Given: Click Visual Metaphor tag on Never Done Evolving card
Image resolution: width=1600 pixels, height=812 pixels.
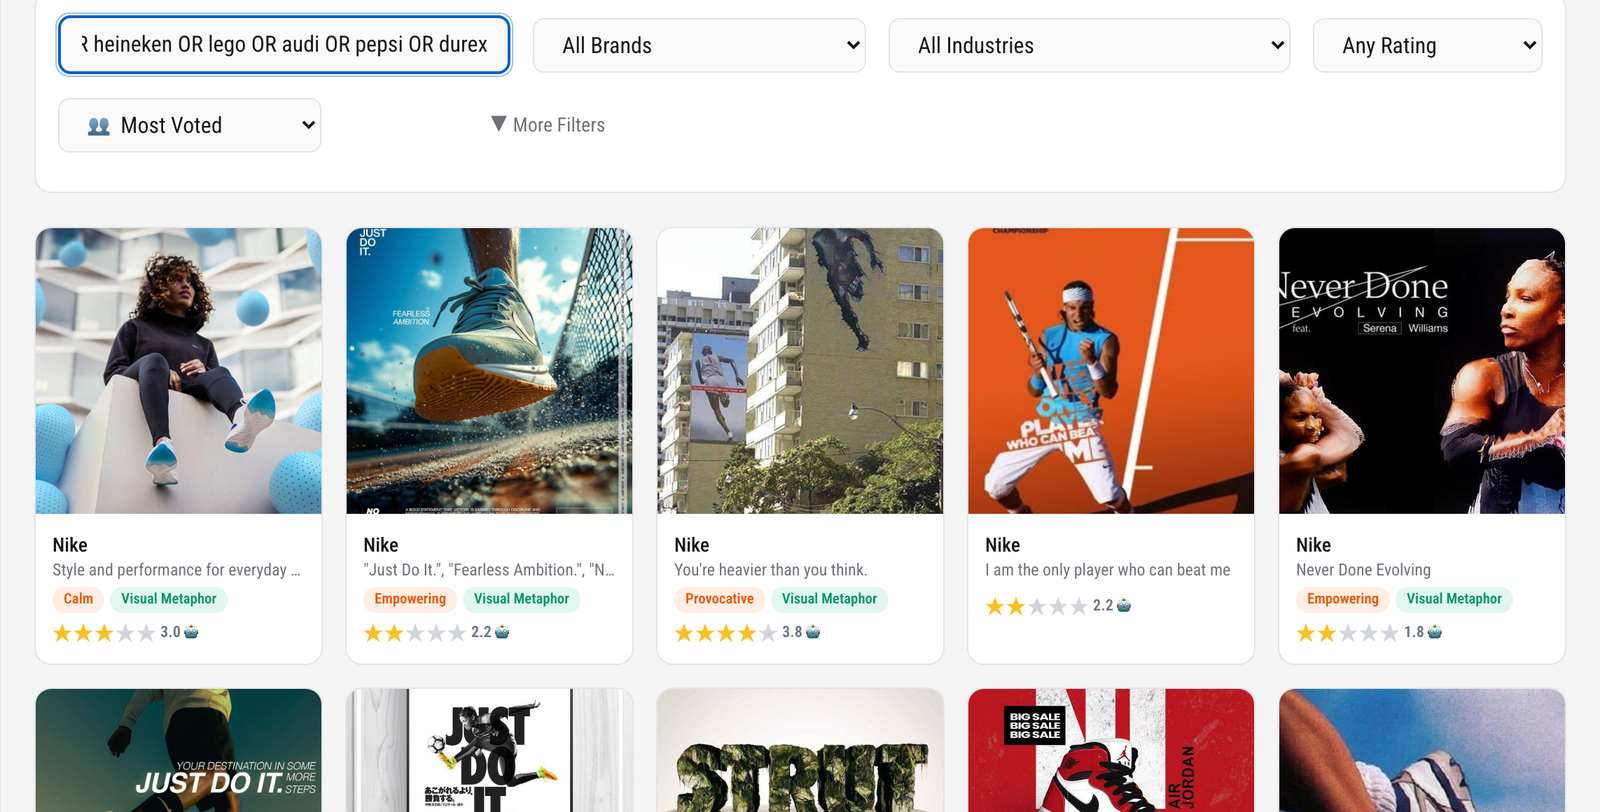Looking at the screenshot, I should click(x=1454, y=599).
